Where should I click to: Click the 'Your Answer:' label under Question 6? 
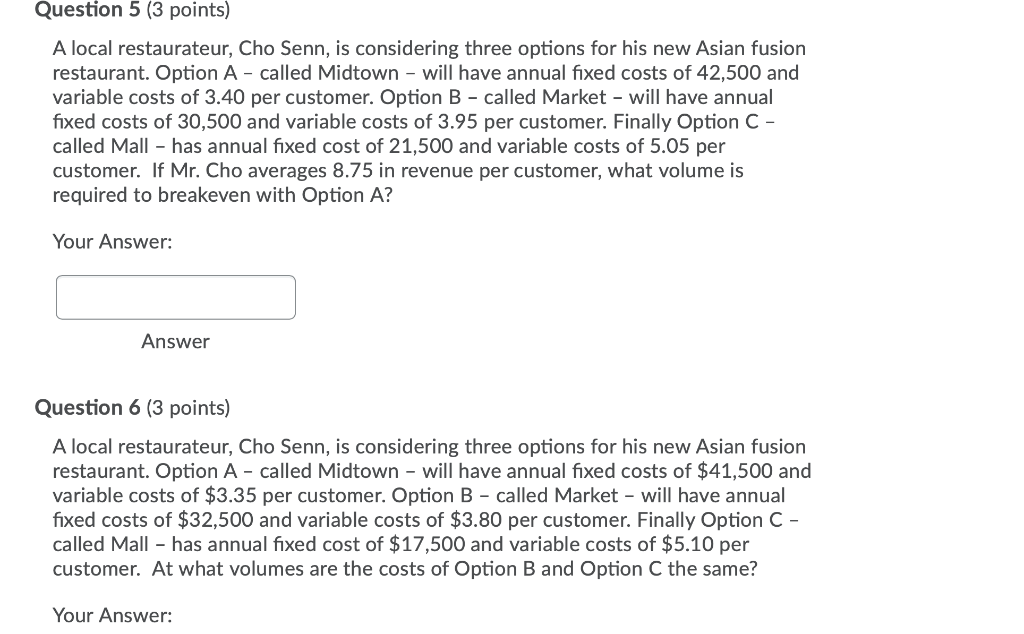pos(112,615)
